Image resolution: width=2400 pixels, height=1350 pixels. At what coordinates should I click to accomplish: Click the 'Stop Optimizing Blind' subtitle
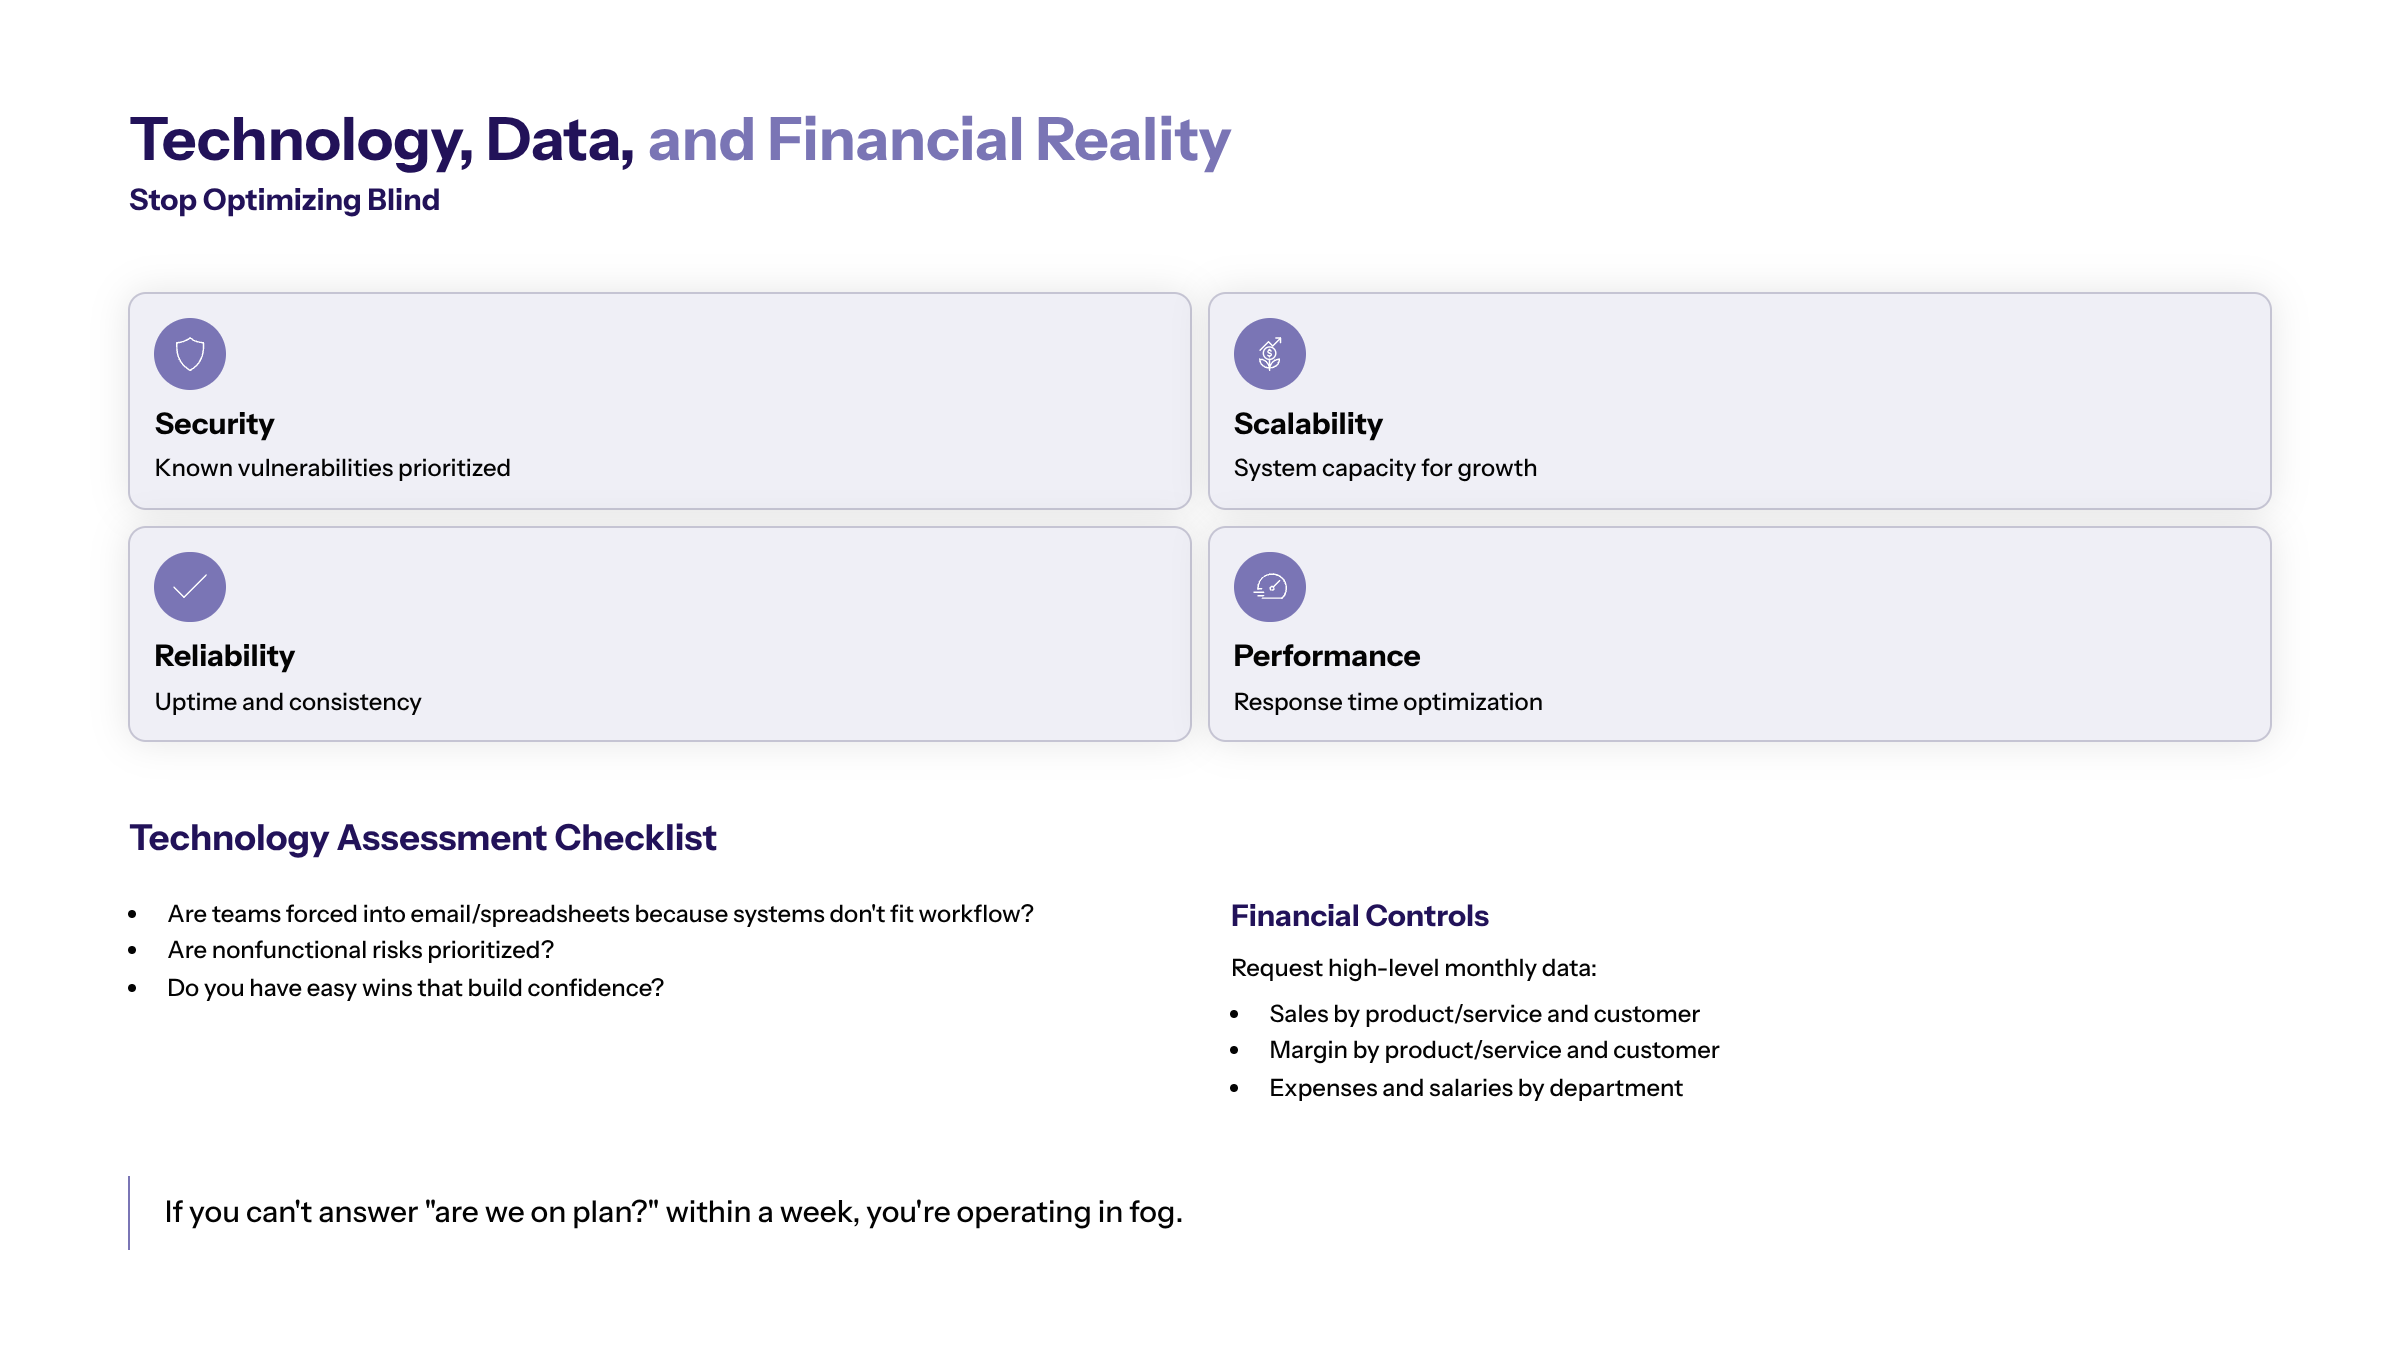coord(285,200)
